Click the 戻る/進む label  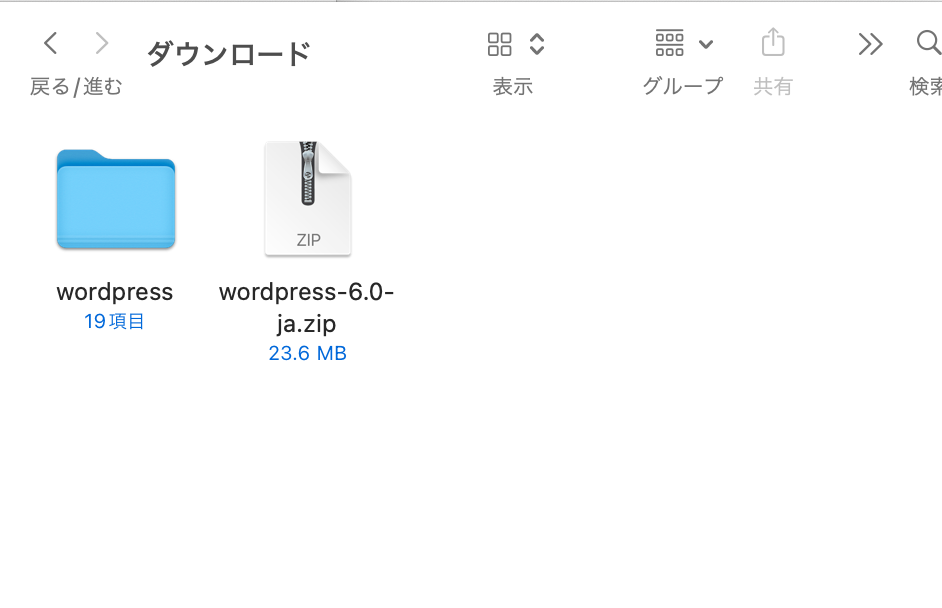click(x=76, y=87)
